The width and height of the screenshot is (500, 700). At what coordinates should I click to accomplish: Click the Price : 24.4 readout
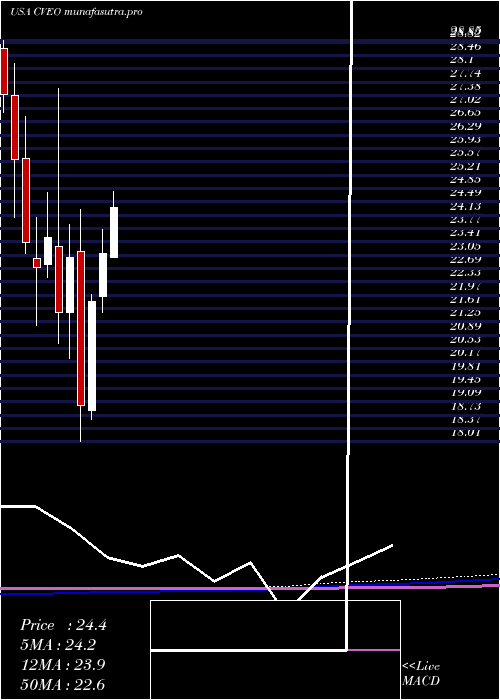[63, 625]
